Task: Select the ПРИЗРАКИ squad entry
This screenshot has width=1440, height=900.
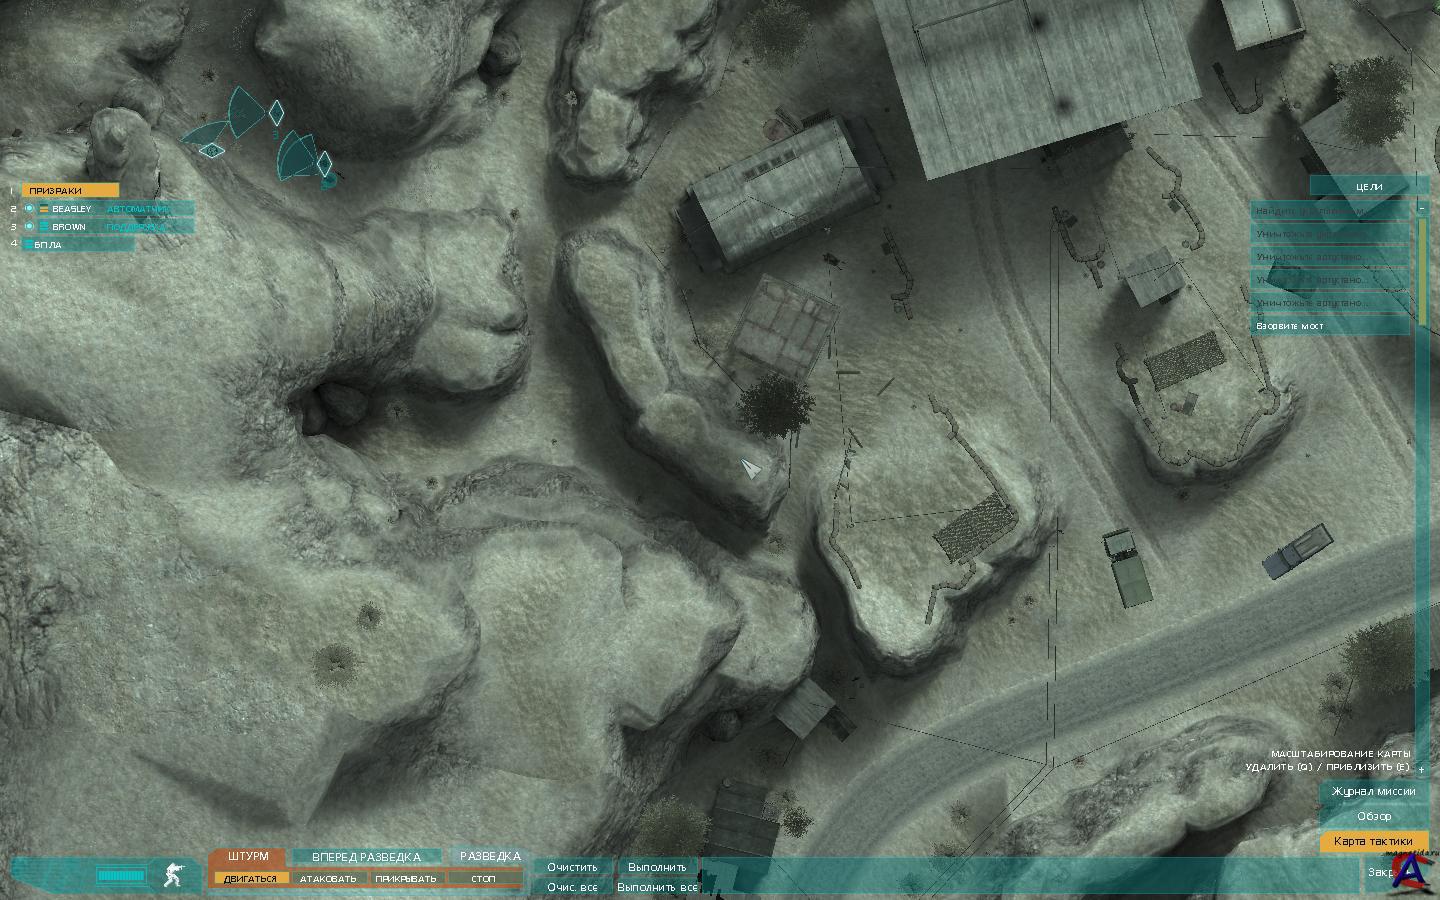Action: tap(70, 190)
